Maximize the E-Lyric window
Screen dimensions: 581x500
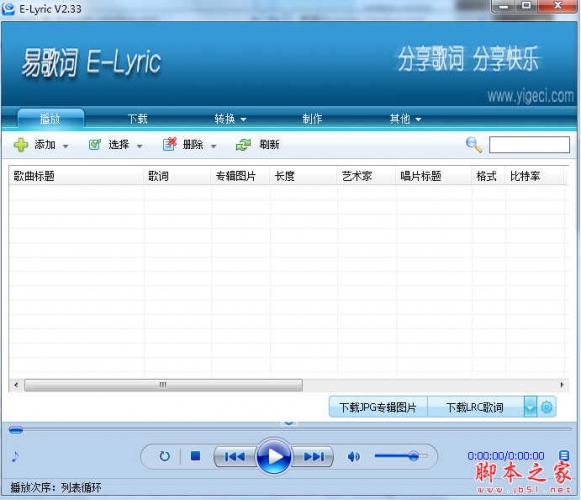tap(526, 6)
